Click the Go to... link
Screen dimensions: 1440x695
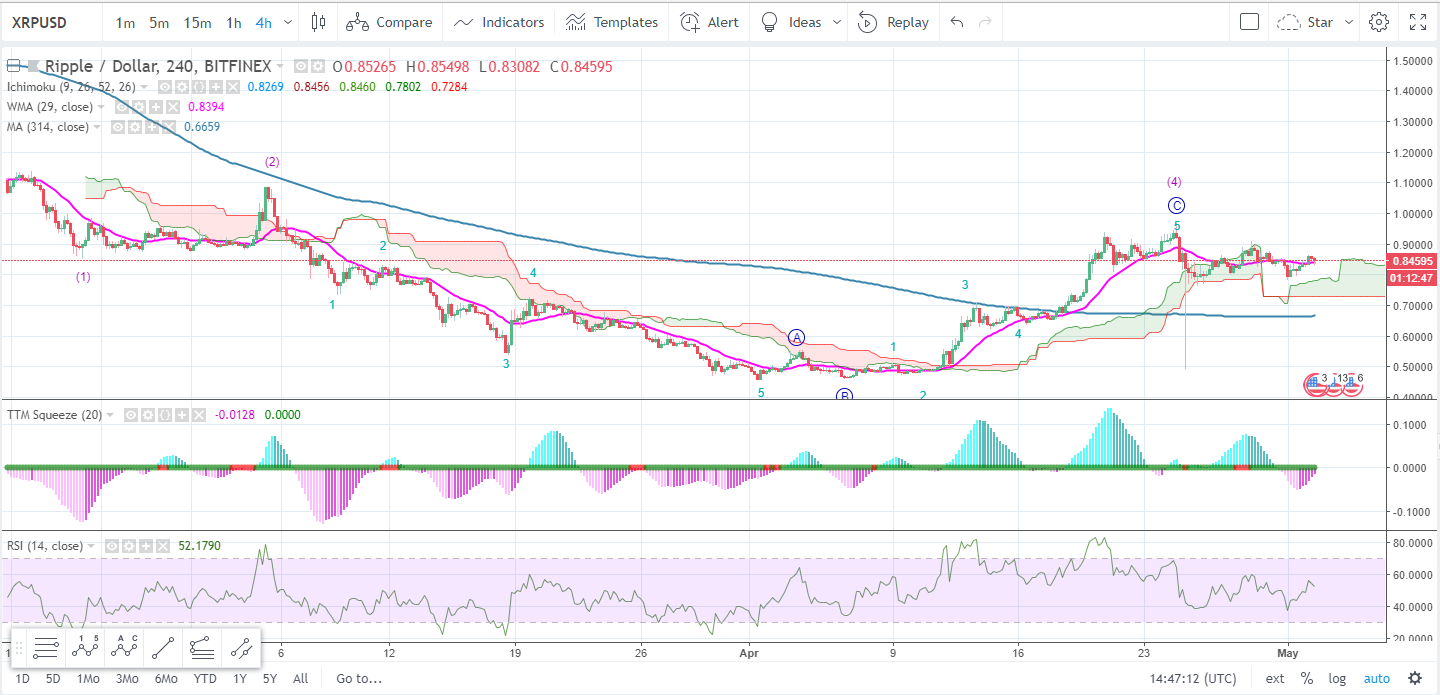[x=357, y=678]
